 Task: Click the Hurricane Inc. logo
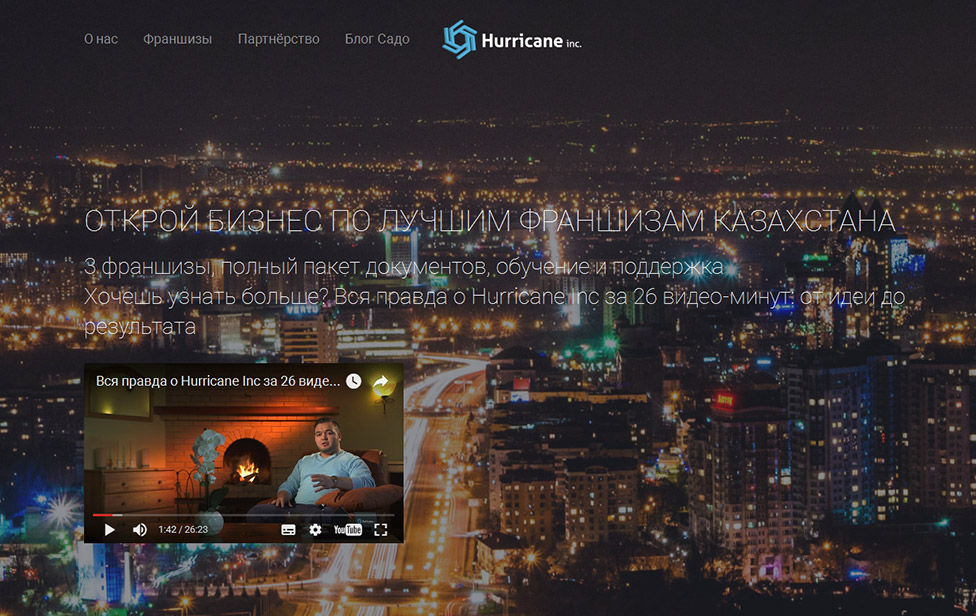460,40
